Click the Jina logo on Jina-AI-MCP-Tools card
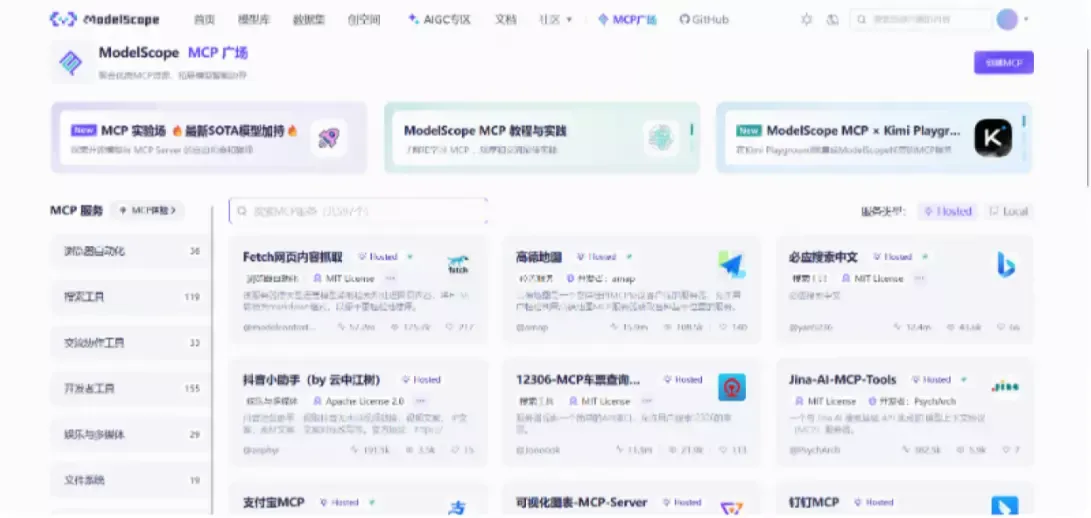This screenshot has height=518, width=1091. coord(1005,386)
